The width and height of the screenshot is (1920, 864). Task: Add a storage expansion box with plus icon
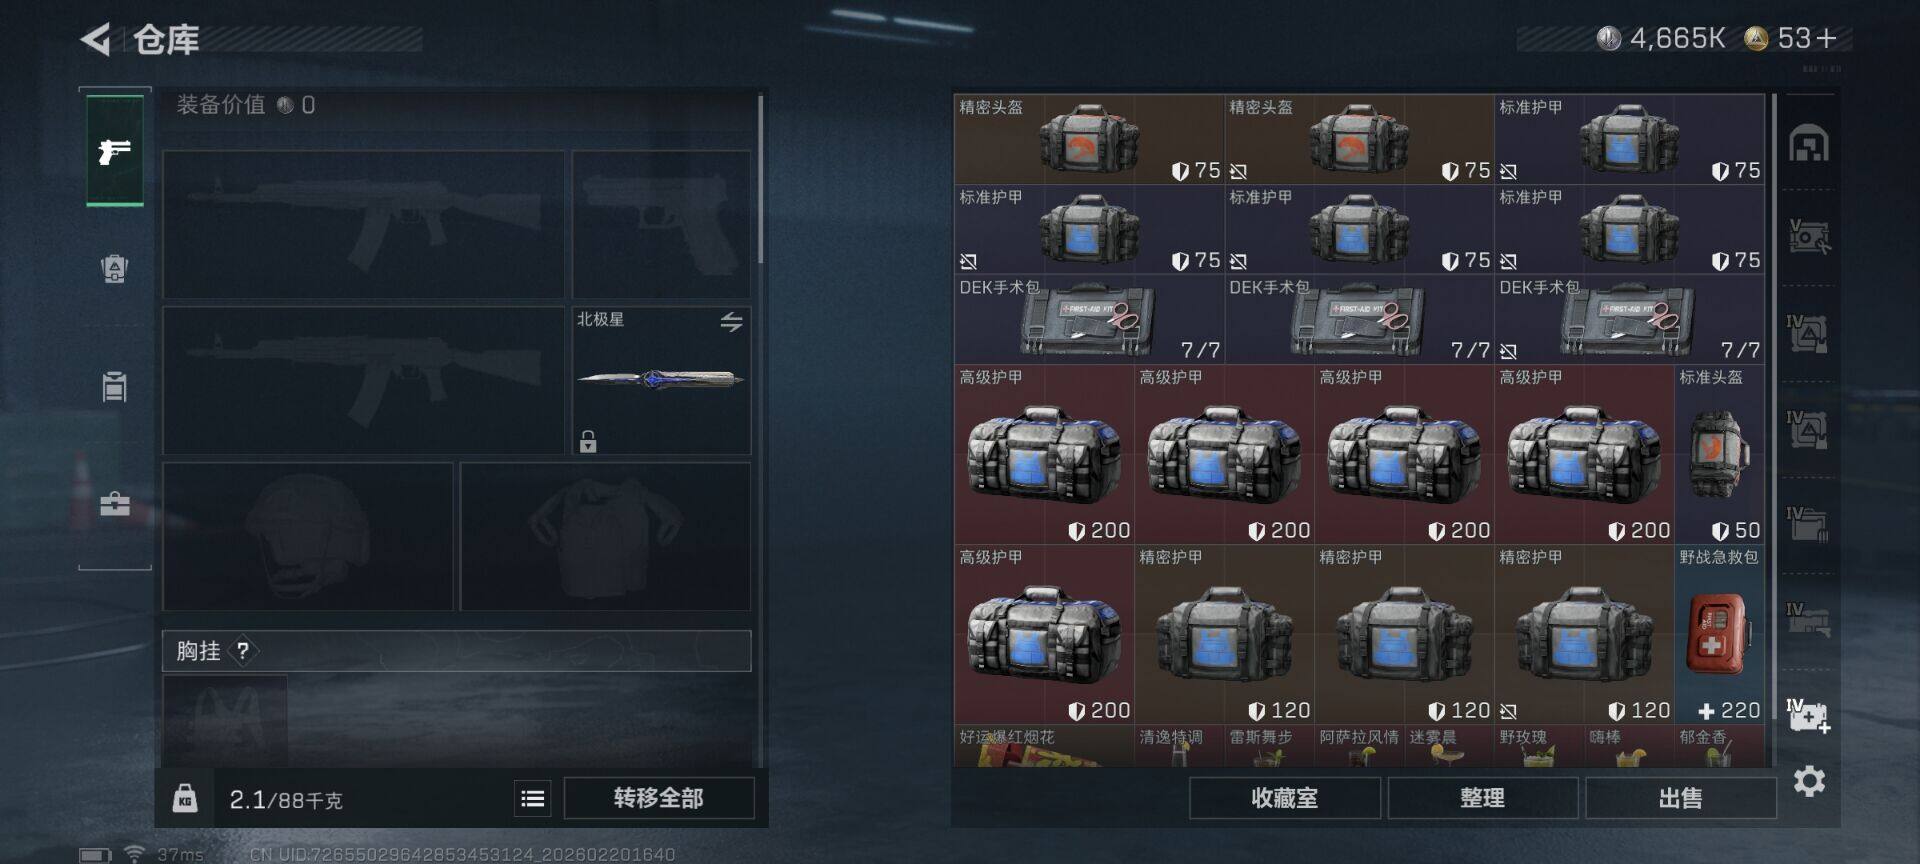pos(1809,716)
